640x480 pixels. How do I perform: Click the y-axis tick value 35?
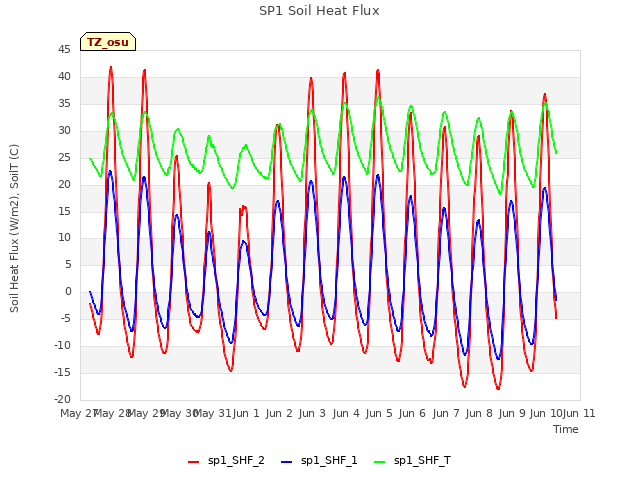(64, 103)
